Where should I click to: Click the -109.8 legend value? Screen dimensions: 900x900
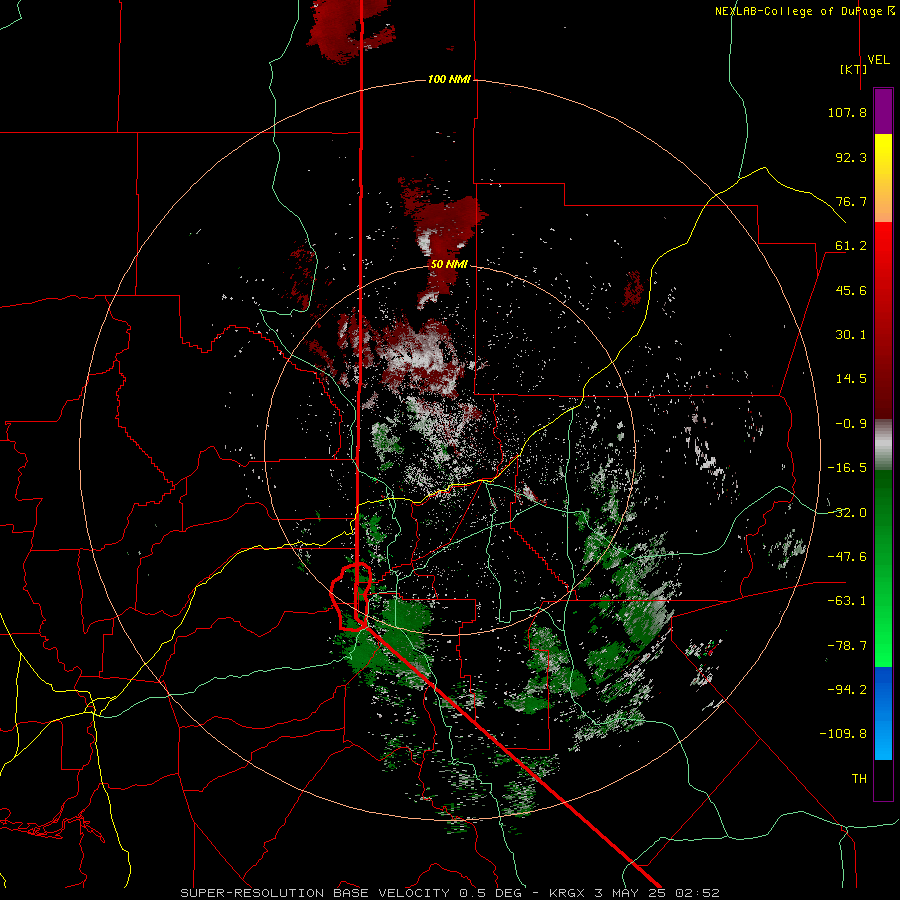point(844,734)
